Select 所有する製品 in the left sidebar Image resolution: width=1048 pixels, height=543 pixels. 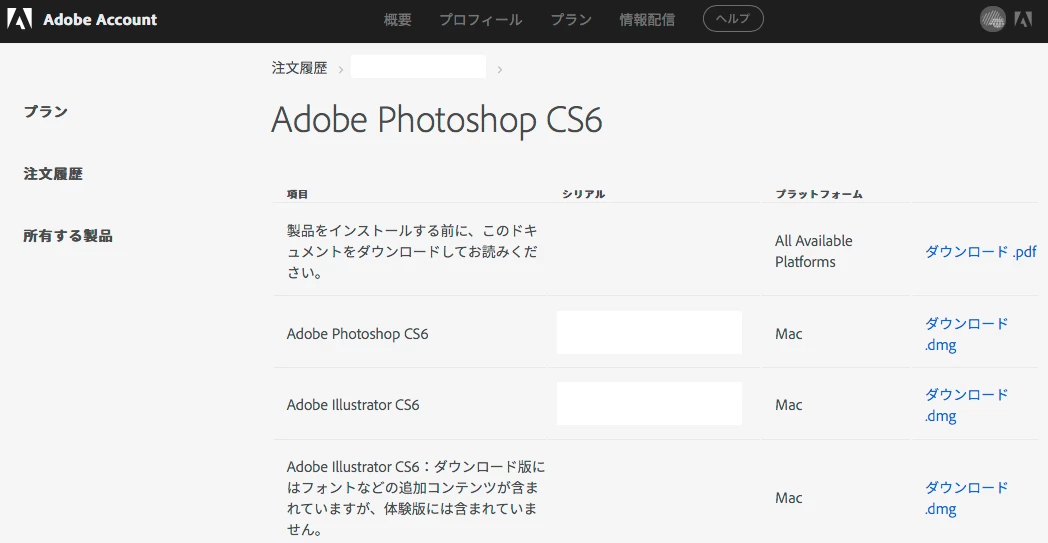coord(68,235)
